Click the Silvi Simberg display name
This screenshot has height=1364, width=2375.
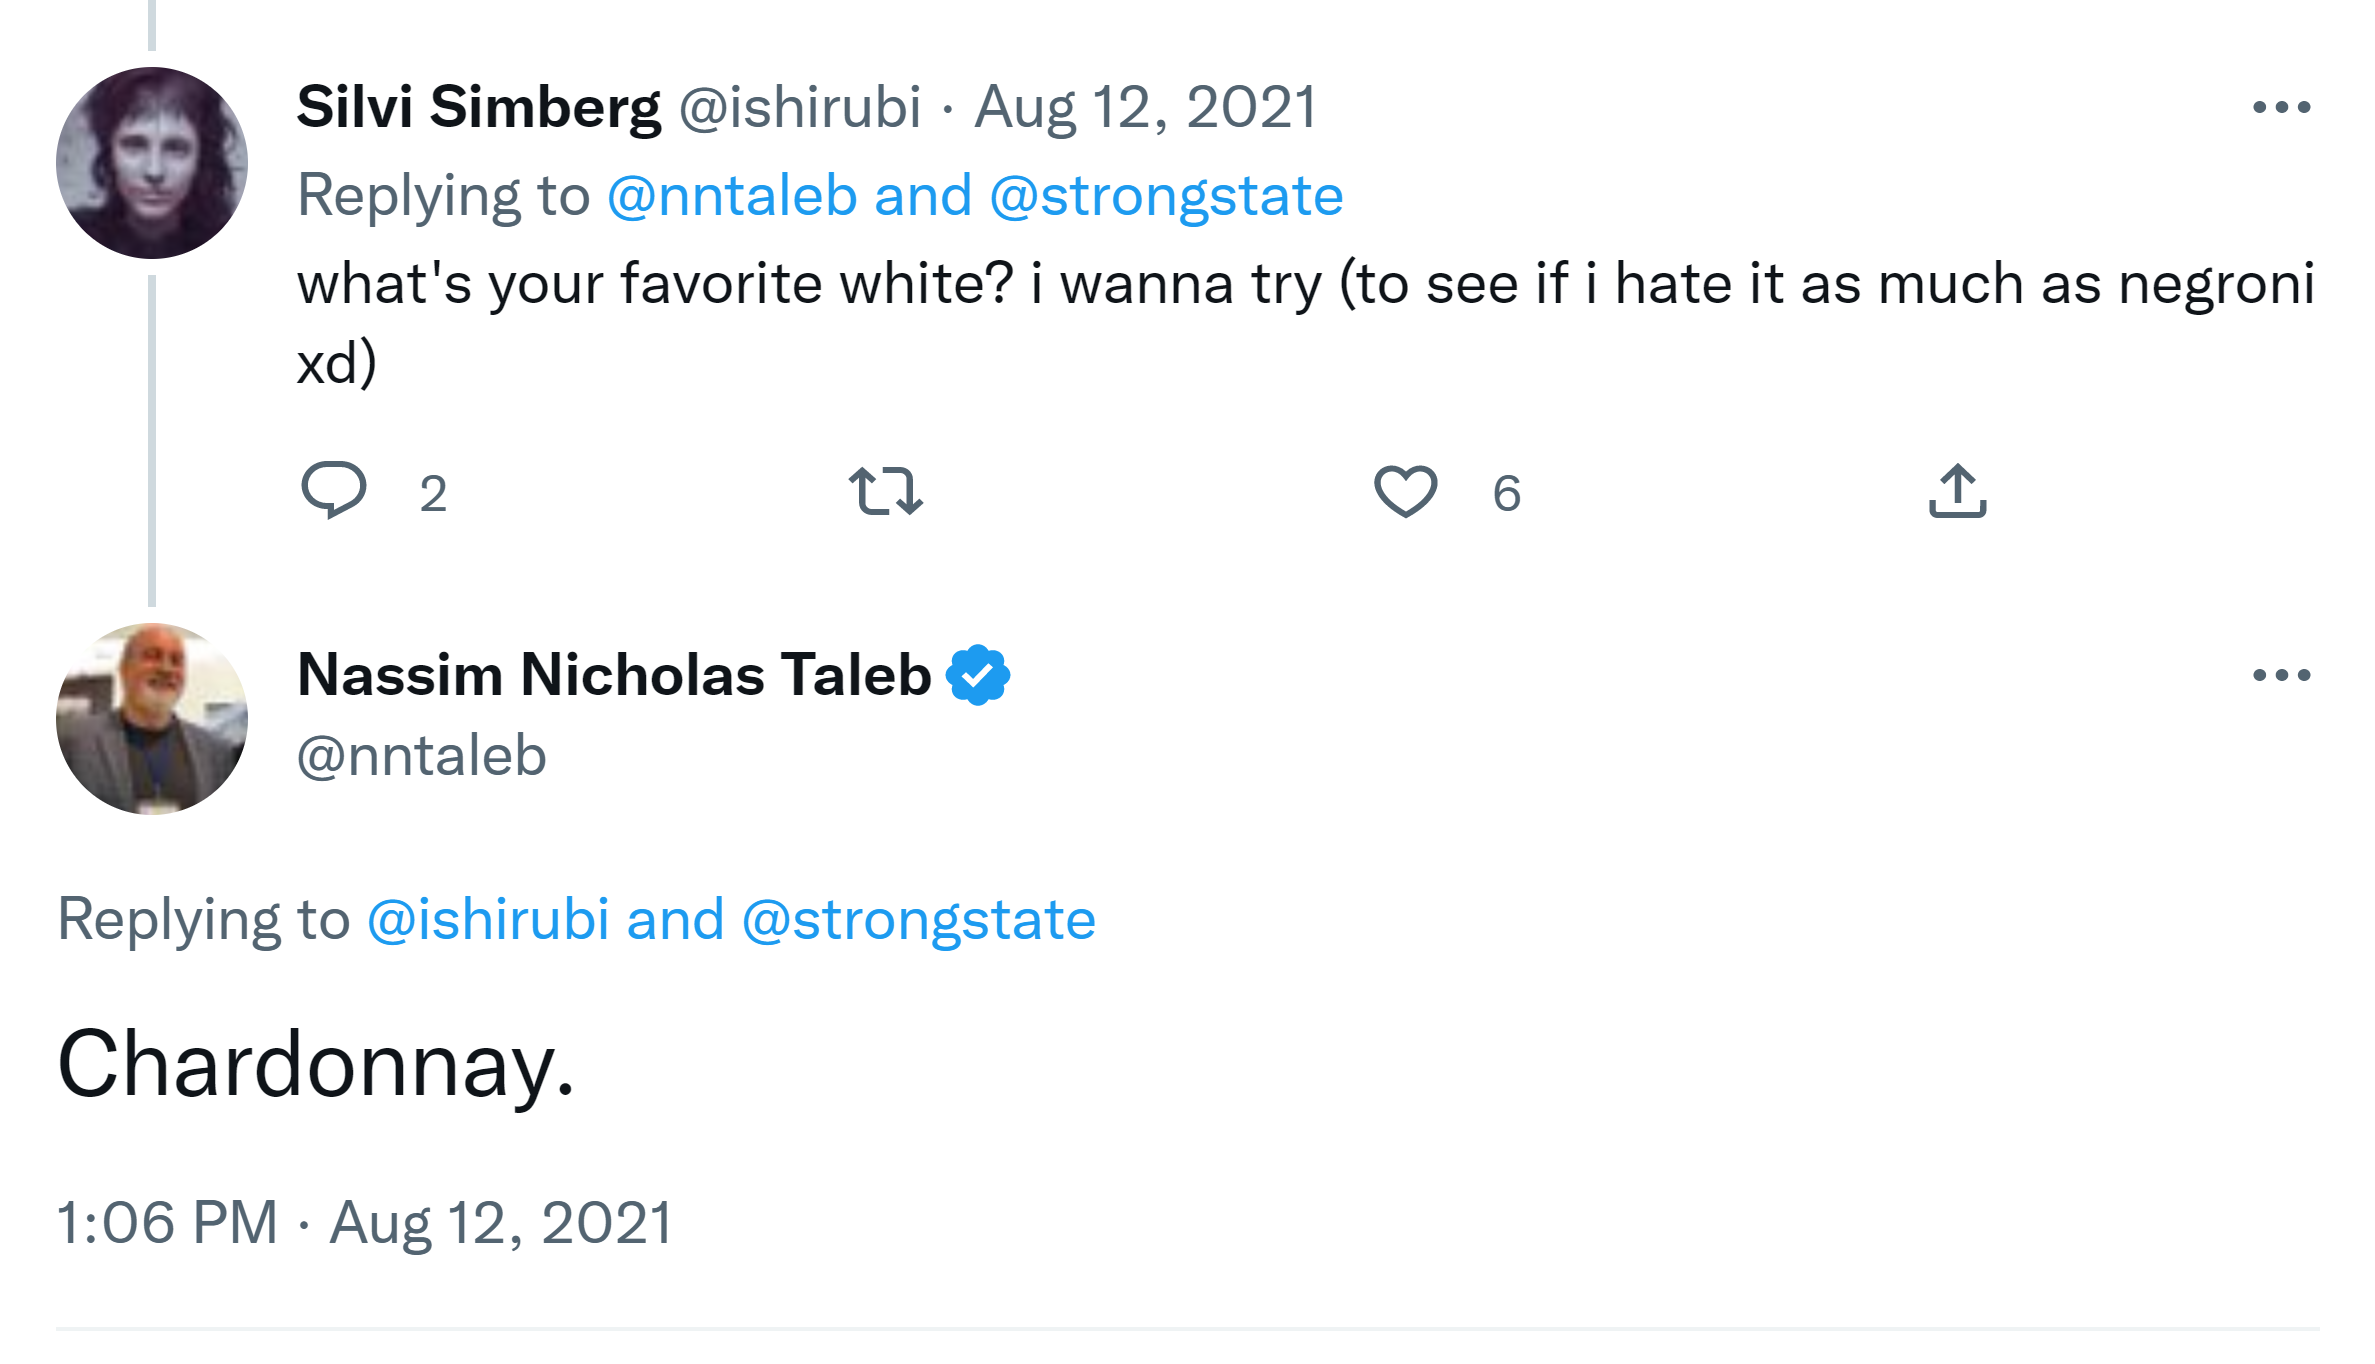[x=478, y=107]
